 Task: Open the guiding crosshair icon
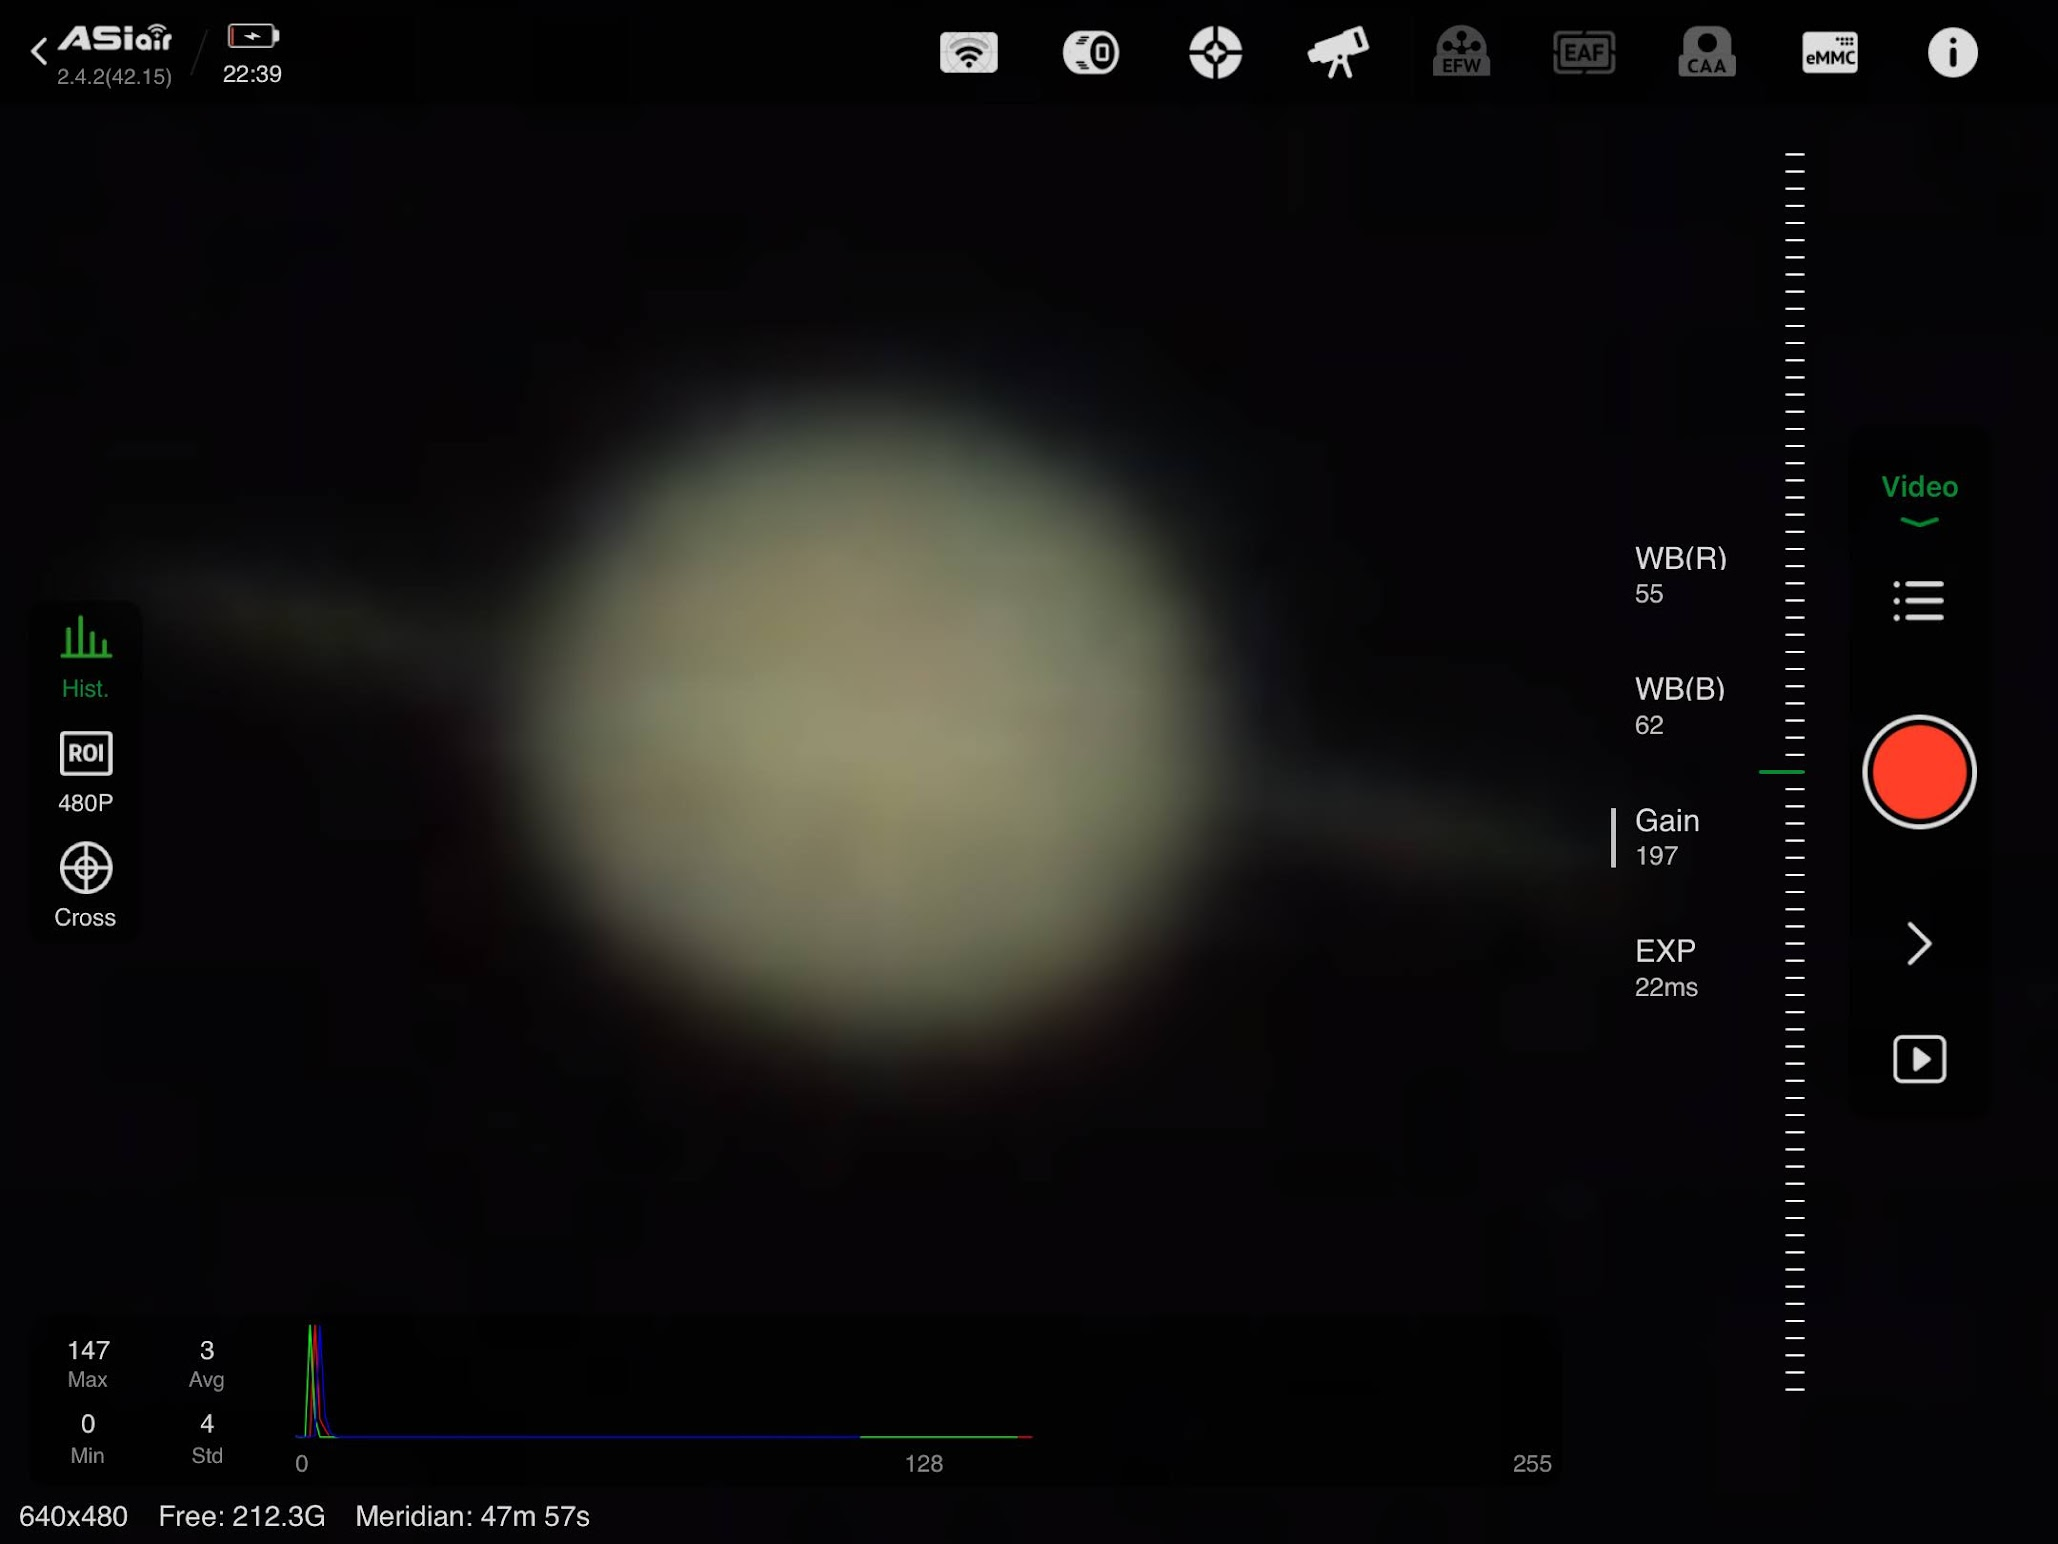click(1215, 52)
